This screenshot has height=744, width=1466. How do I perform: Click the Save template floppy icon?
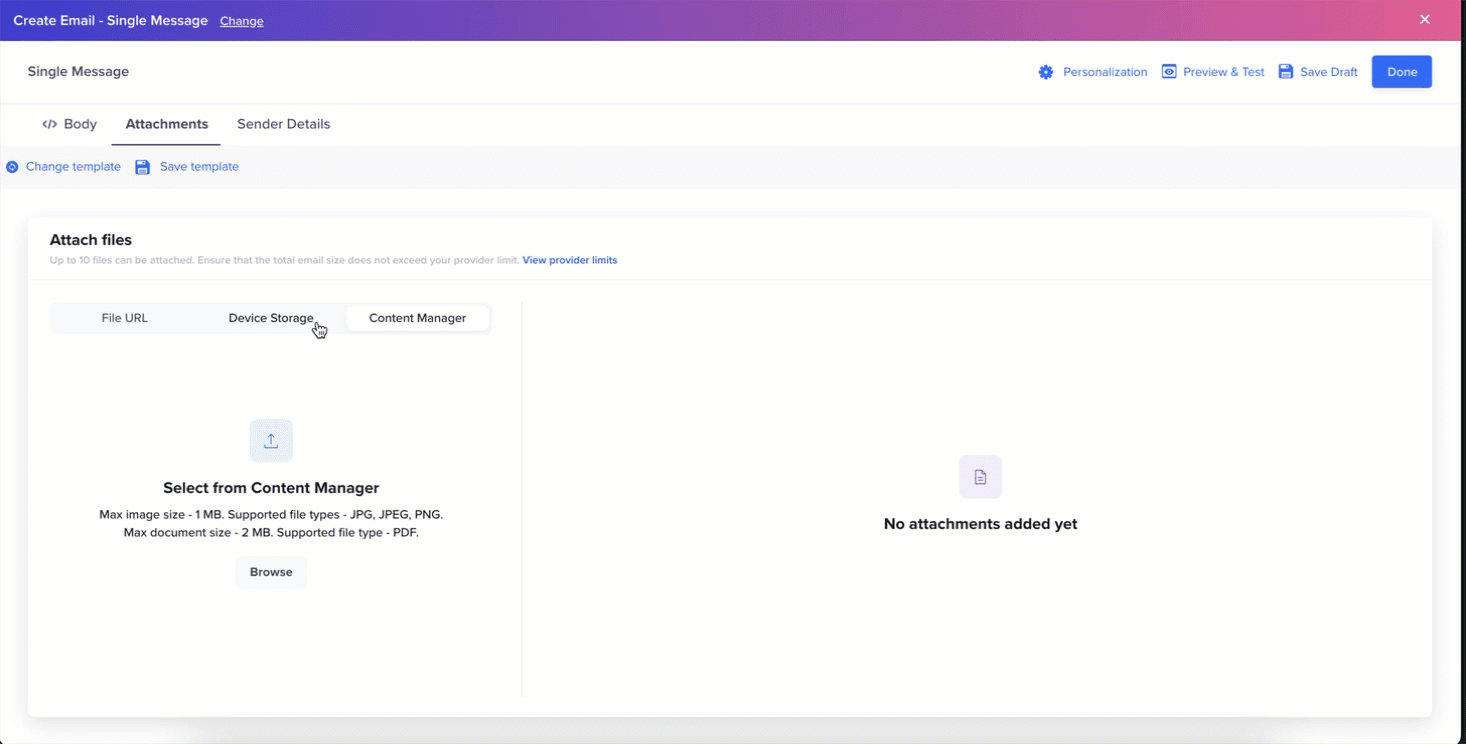(x=142, y=166)
